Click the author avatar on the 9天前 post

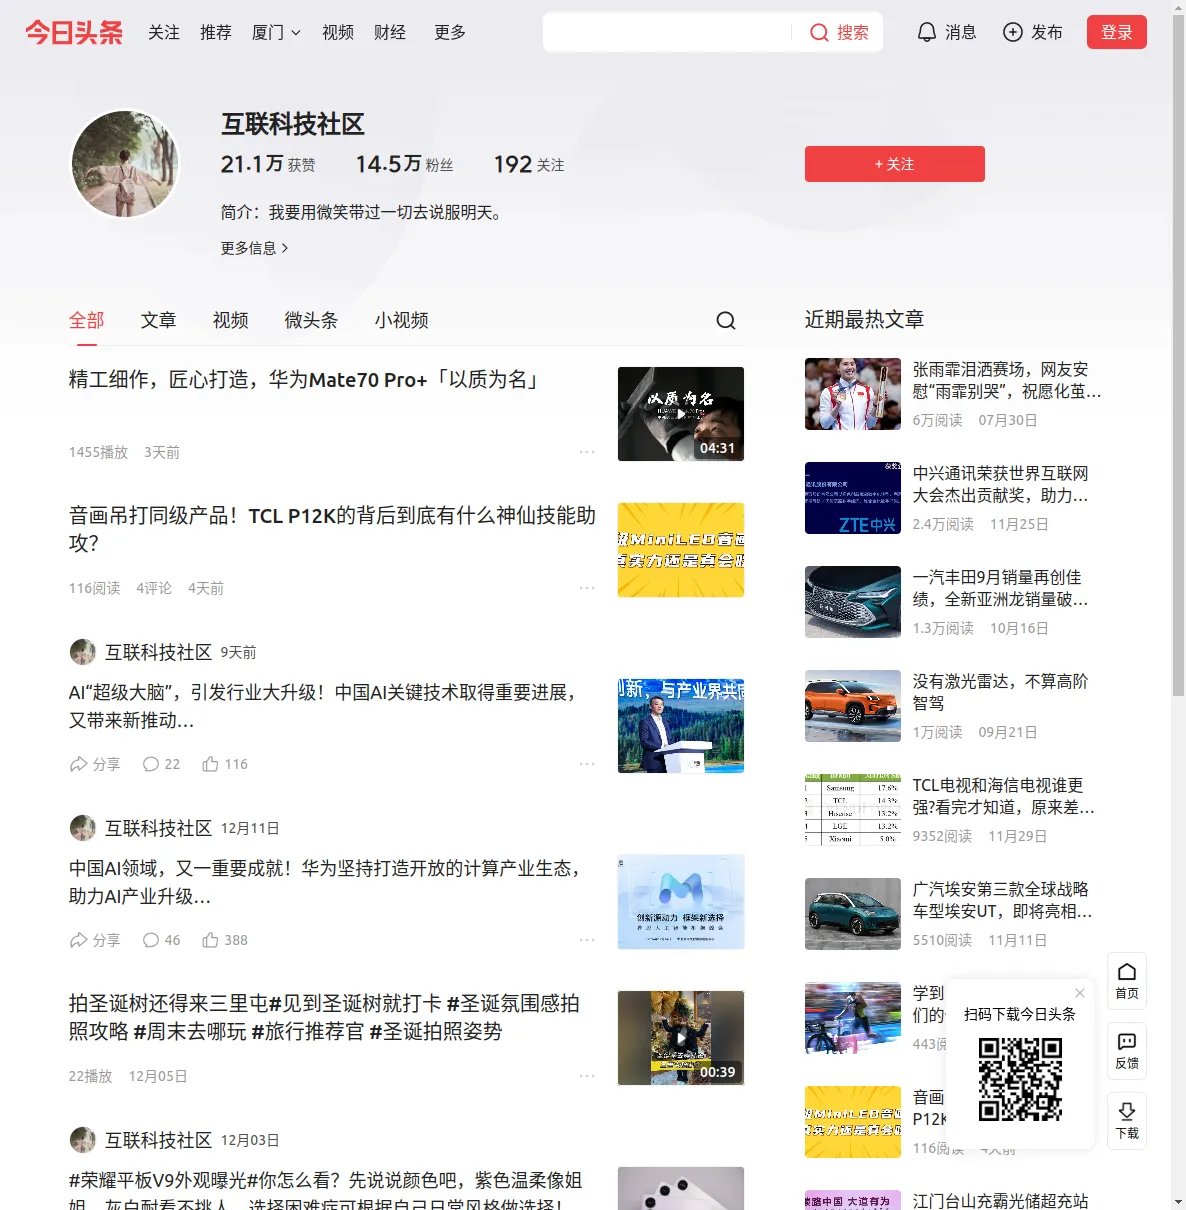[x=83, y=652]
